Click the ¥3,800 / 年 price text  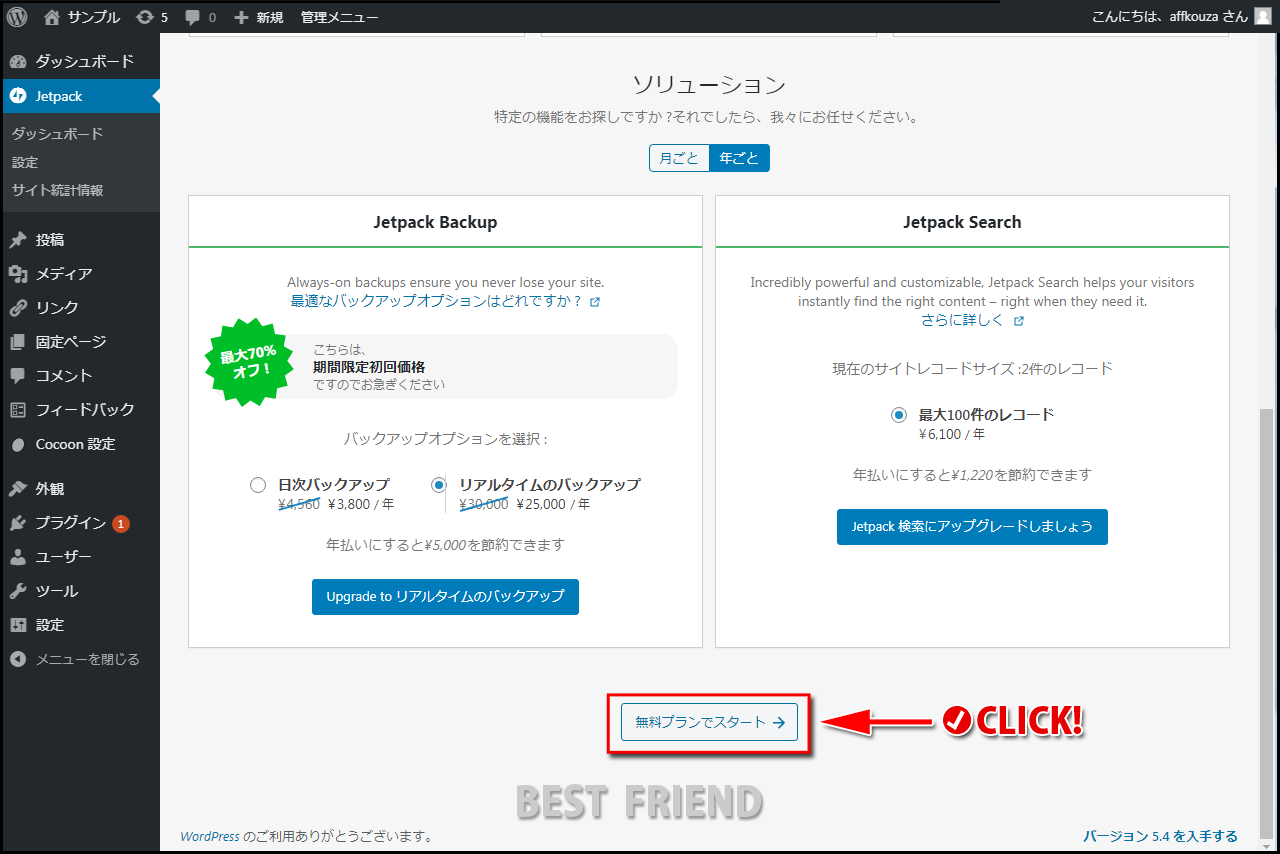pyautogui.click(x=361, y=505)
